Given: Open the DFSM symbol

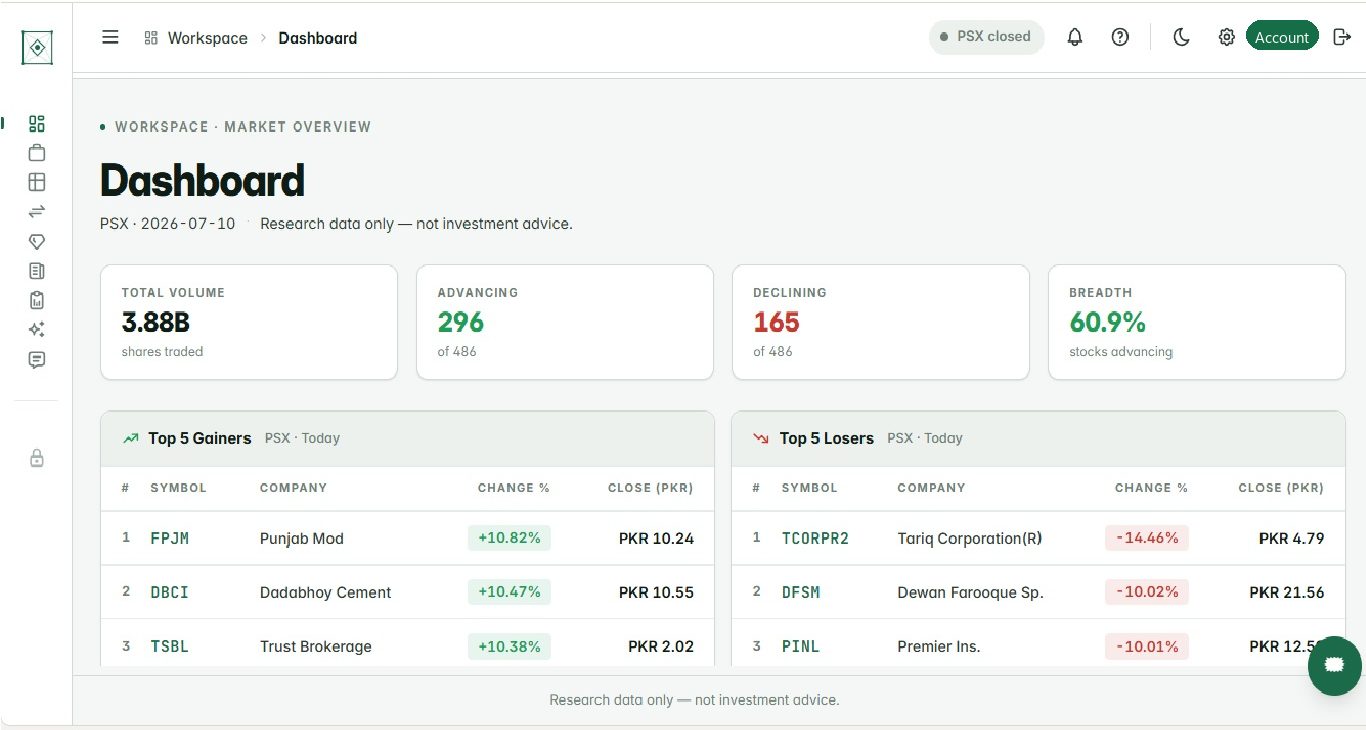Looking at the screenshot, I should (801, 592).
